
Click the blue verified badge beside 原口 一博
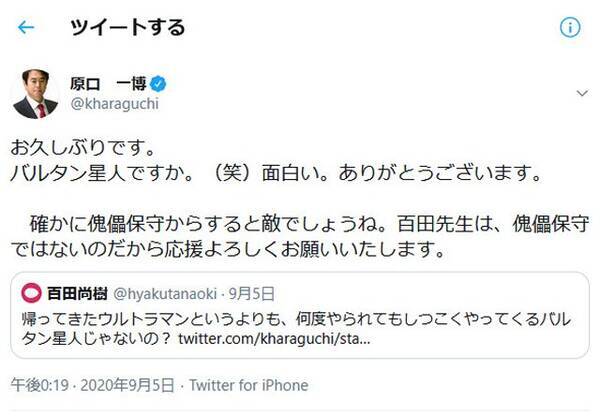point(156,83)
